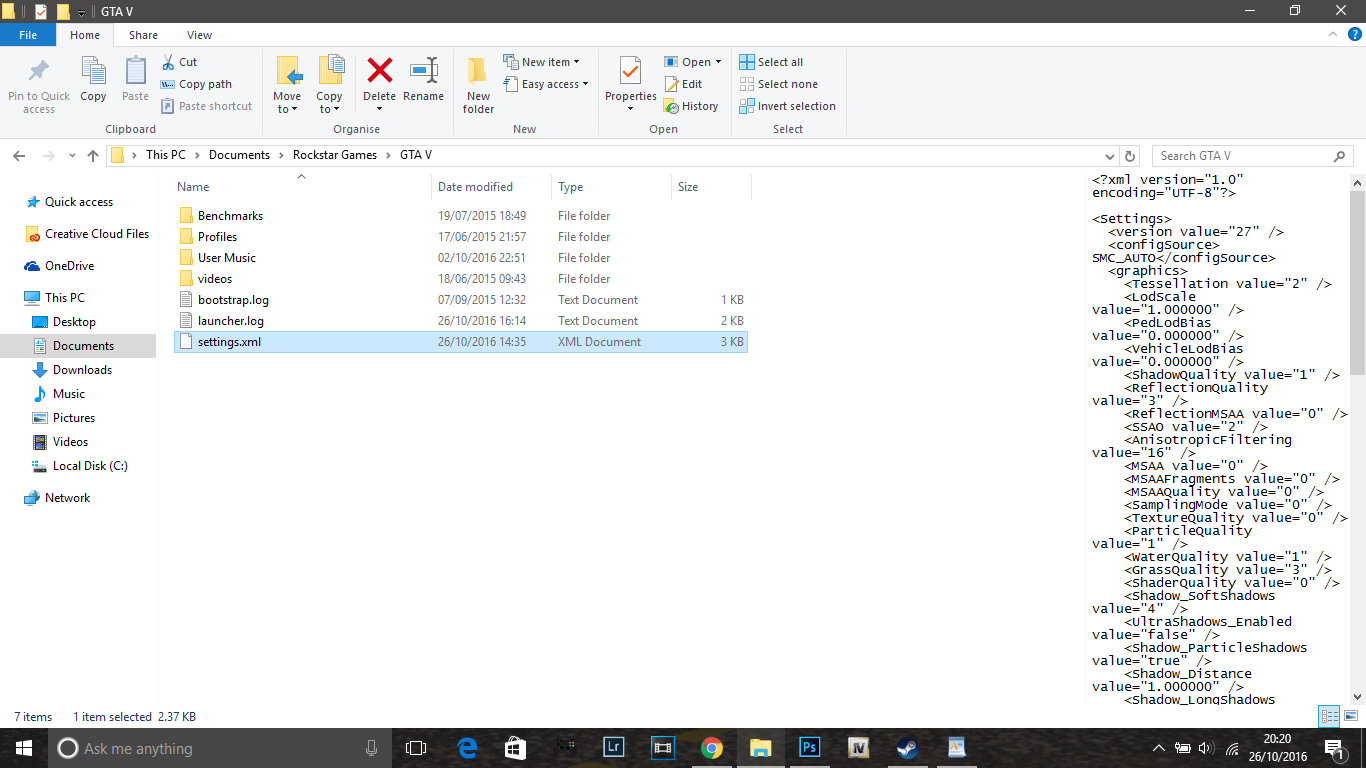The image size is (1366, 768).
Task: Select OneDrive in the navigation pane
Action: [69, 266]
